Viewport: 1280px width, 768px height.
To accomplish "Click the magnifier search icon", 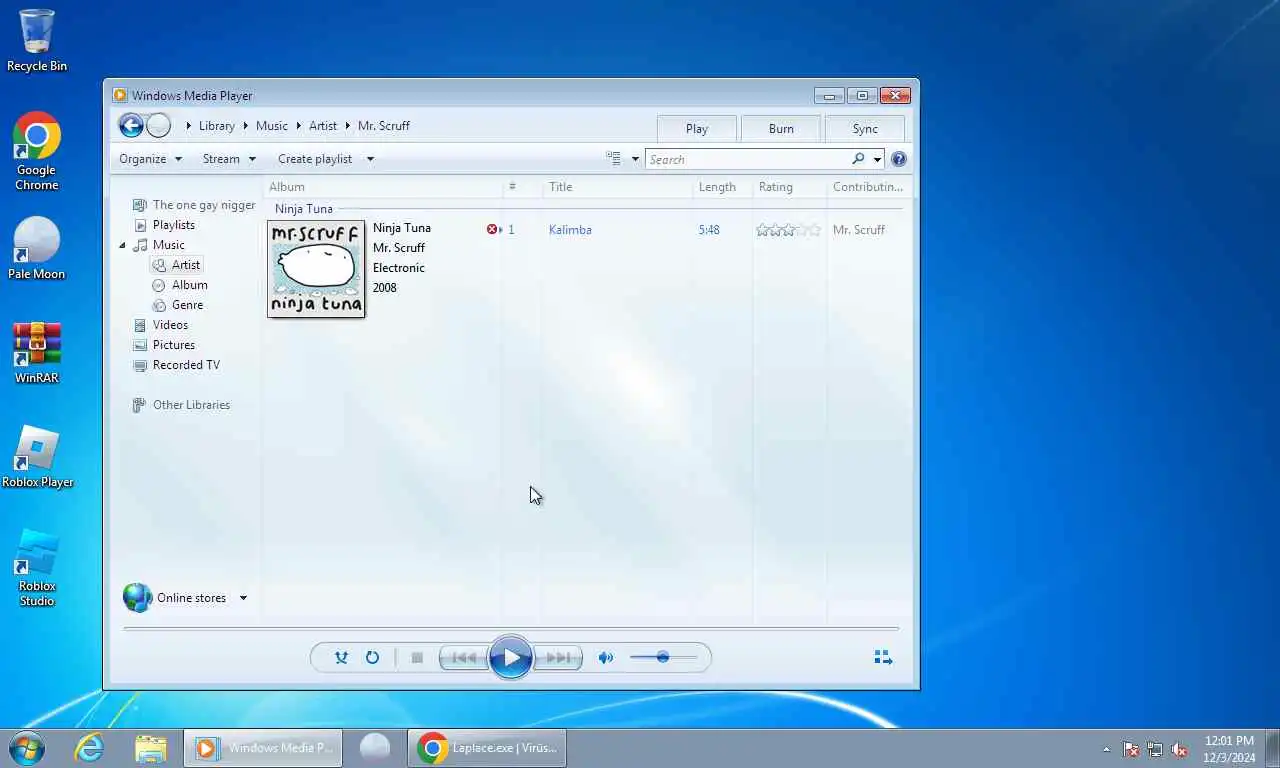I will click(x=858, y=159).
